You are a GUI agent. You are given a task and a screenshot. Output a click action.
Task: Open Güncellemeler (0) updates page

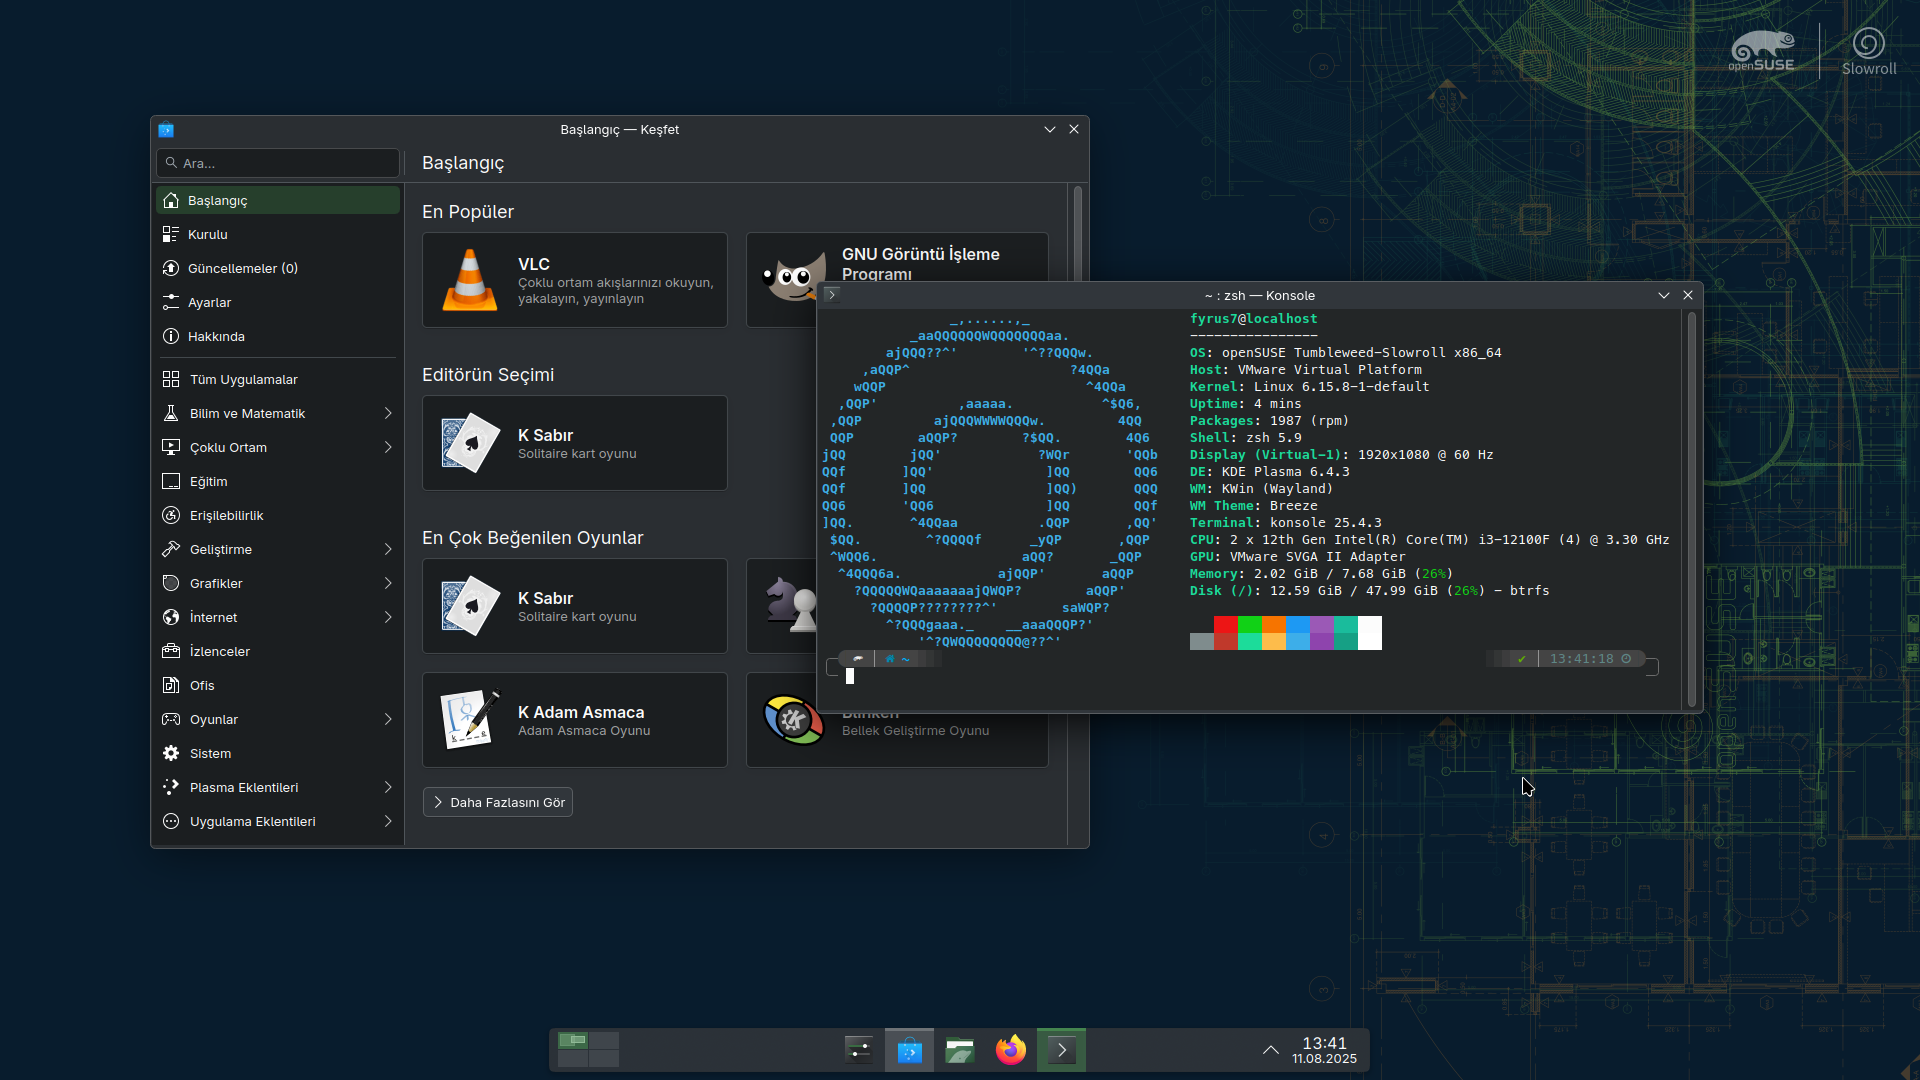277,268
